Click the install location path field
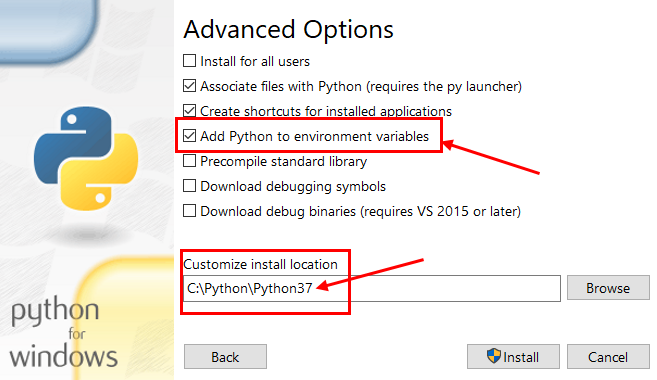 [x=372, y=288]
